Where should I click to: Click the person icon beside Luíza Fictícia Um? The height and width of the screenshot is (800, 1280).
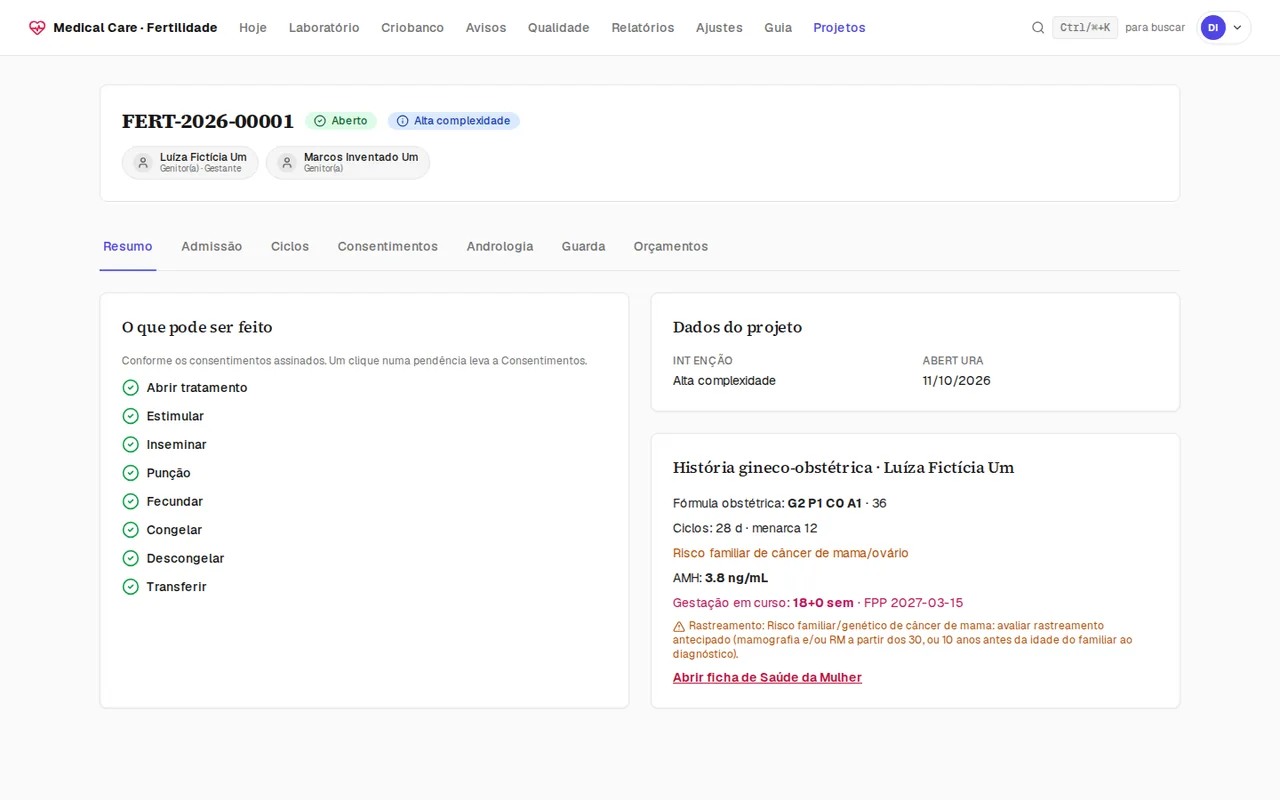(143, 163)
